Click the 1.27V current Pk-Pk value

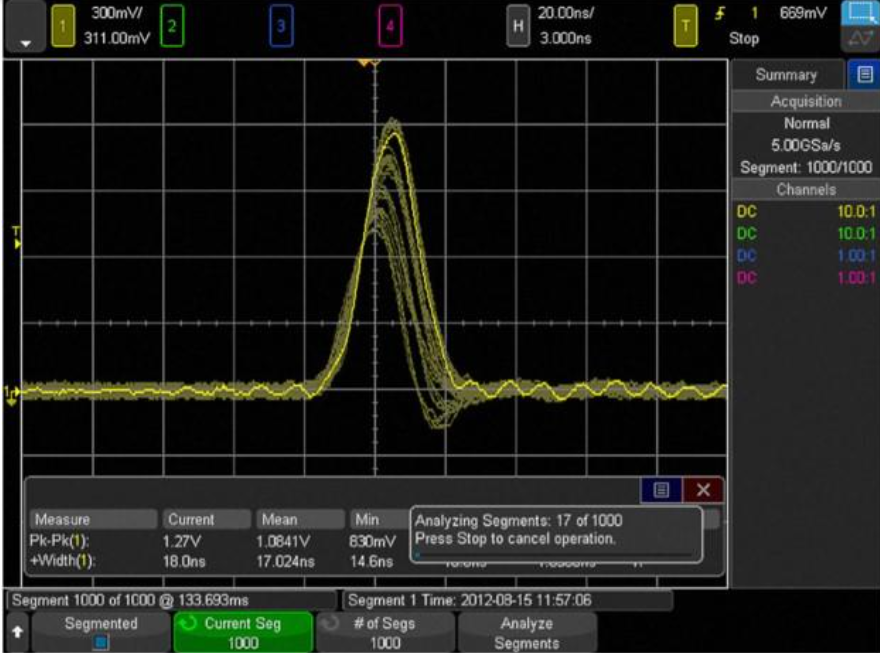(181, 541)
